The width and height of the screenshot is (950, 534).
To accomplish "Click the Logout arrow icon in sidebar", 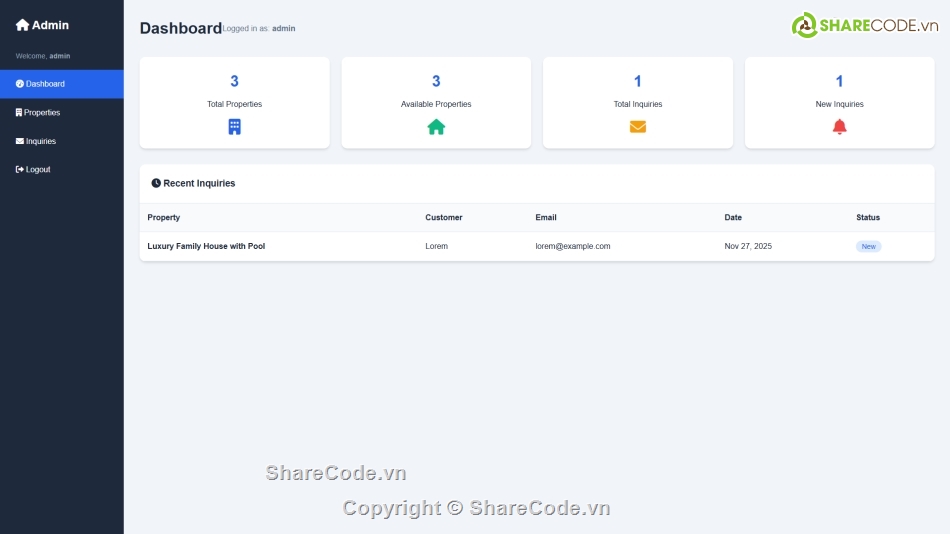I will (19, 169).
